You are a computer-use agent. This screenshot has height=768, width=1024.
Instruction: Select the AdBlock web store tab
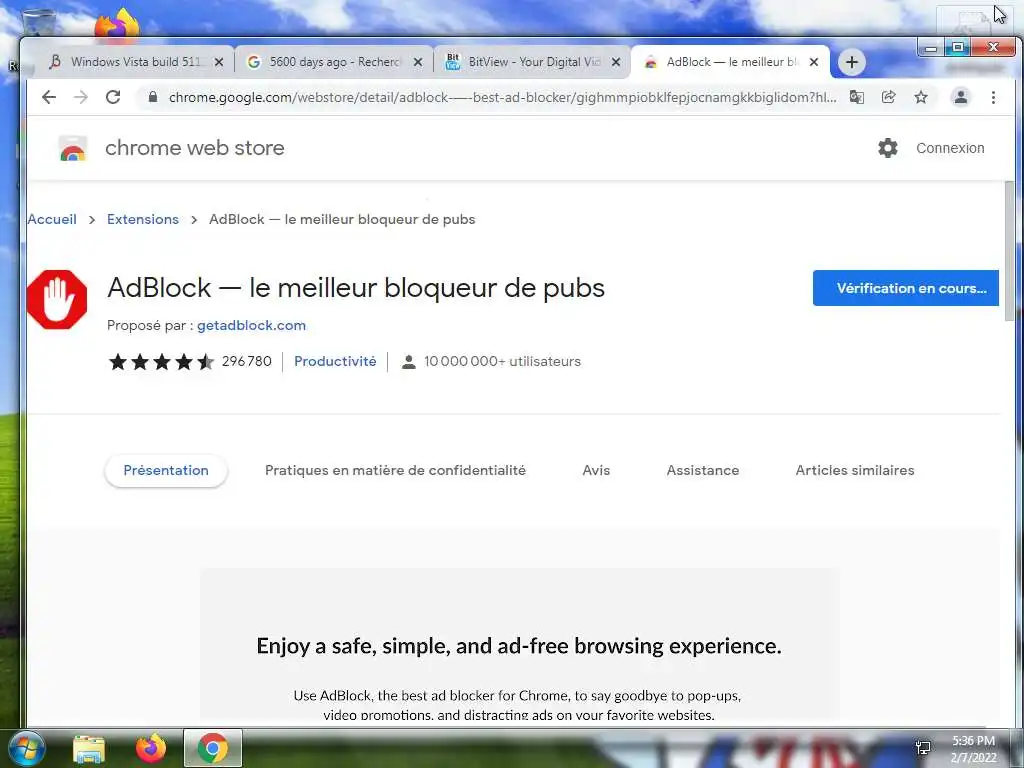click(728, 62)
